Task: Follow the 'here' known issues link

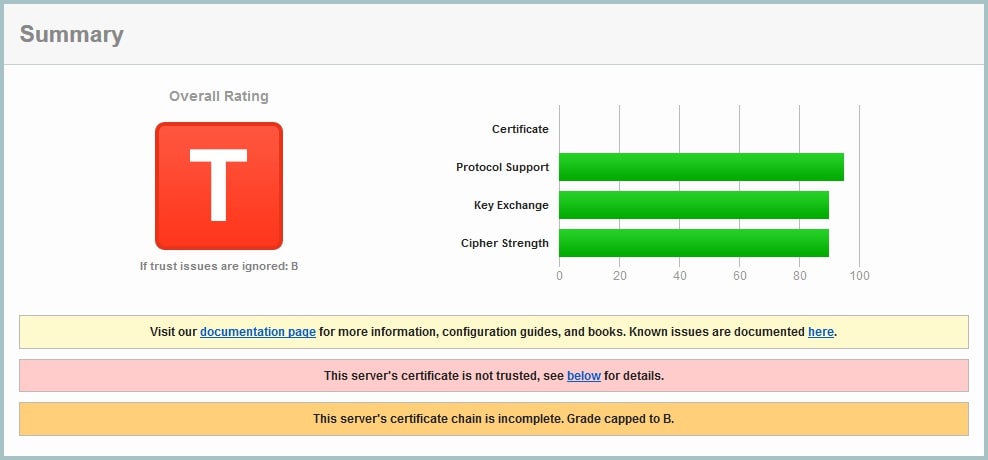Action: click(x=820, y=332)
